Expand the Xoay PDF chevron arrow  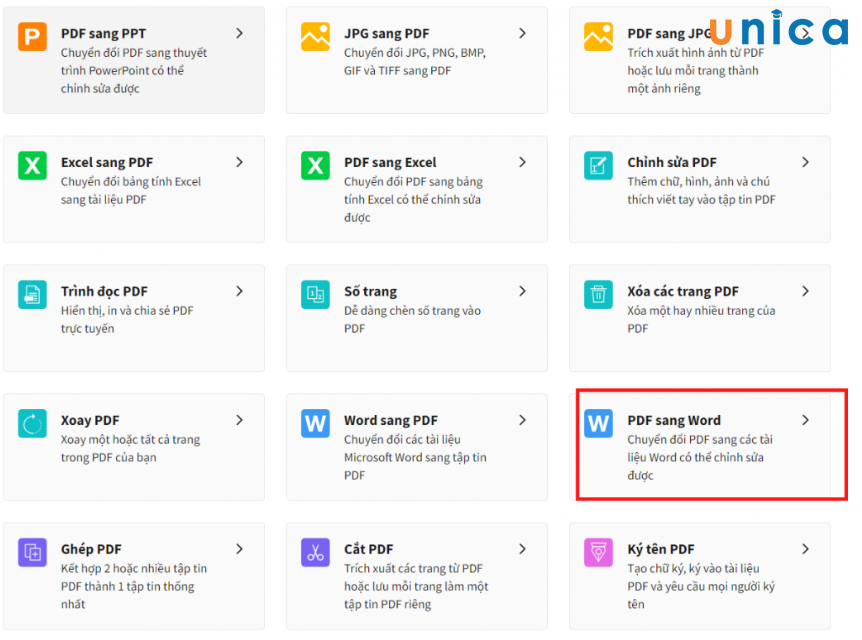239,420
